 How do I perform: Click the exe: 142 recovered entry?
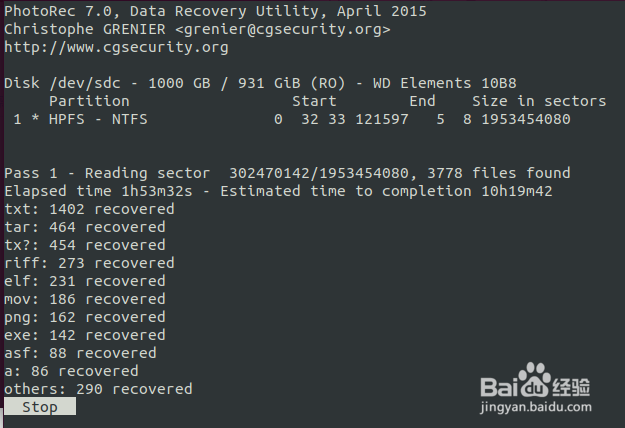coord(85,335)
